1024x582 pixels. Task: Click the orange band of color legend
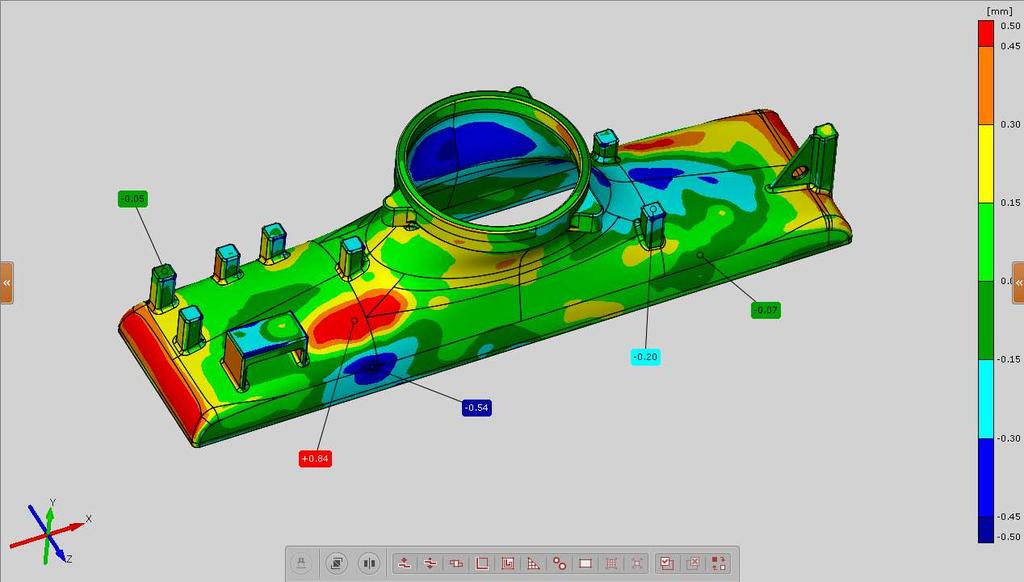(x=985, y=85)
